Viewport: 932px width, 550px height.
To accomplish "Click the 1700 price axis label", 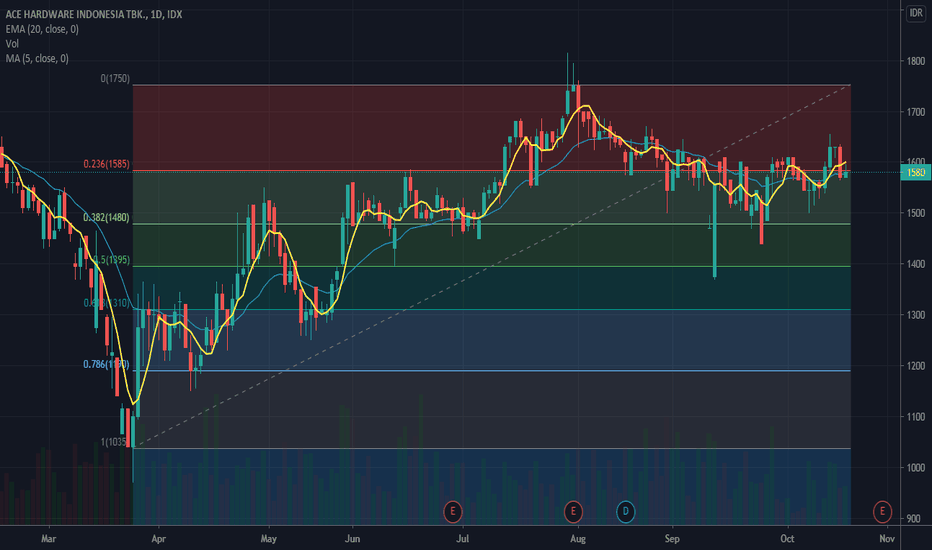I will [916, 112].
